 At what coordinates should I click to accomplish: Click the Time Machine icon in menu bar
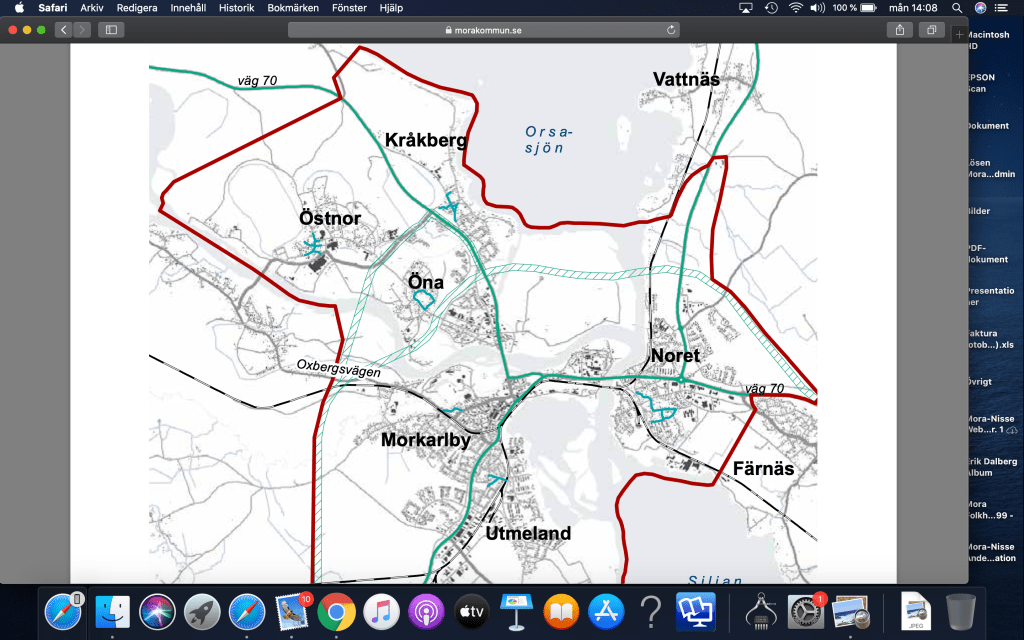(x=771, y=8)
